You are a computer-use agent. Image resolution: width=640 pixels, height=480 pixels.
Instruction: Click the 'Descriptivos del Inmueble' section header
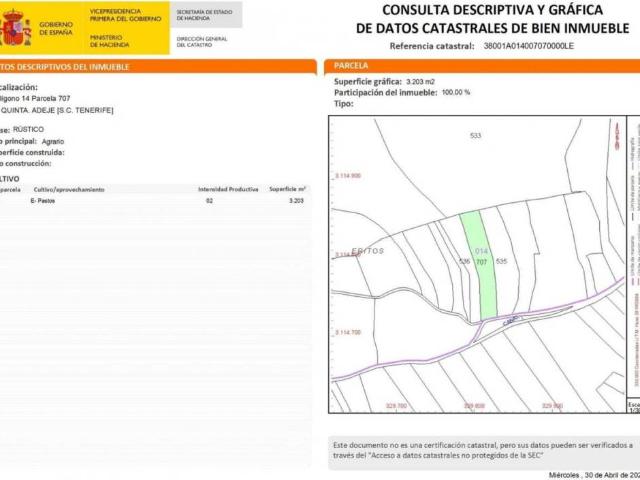(x=158, y=67)
